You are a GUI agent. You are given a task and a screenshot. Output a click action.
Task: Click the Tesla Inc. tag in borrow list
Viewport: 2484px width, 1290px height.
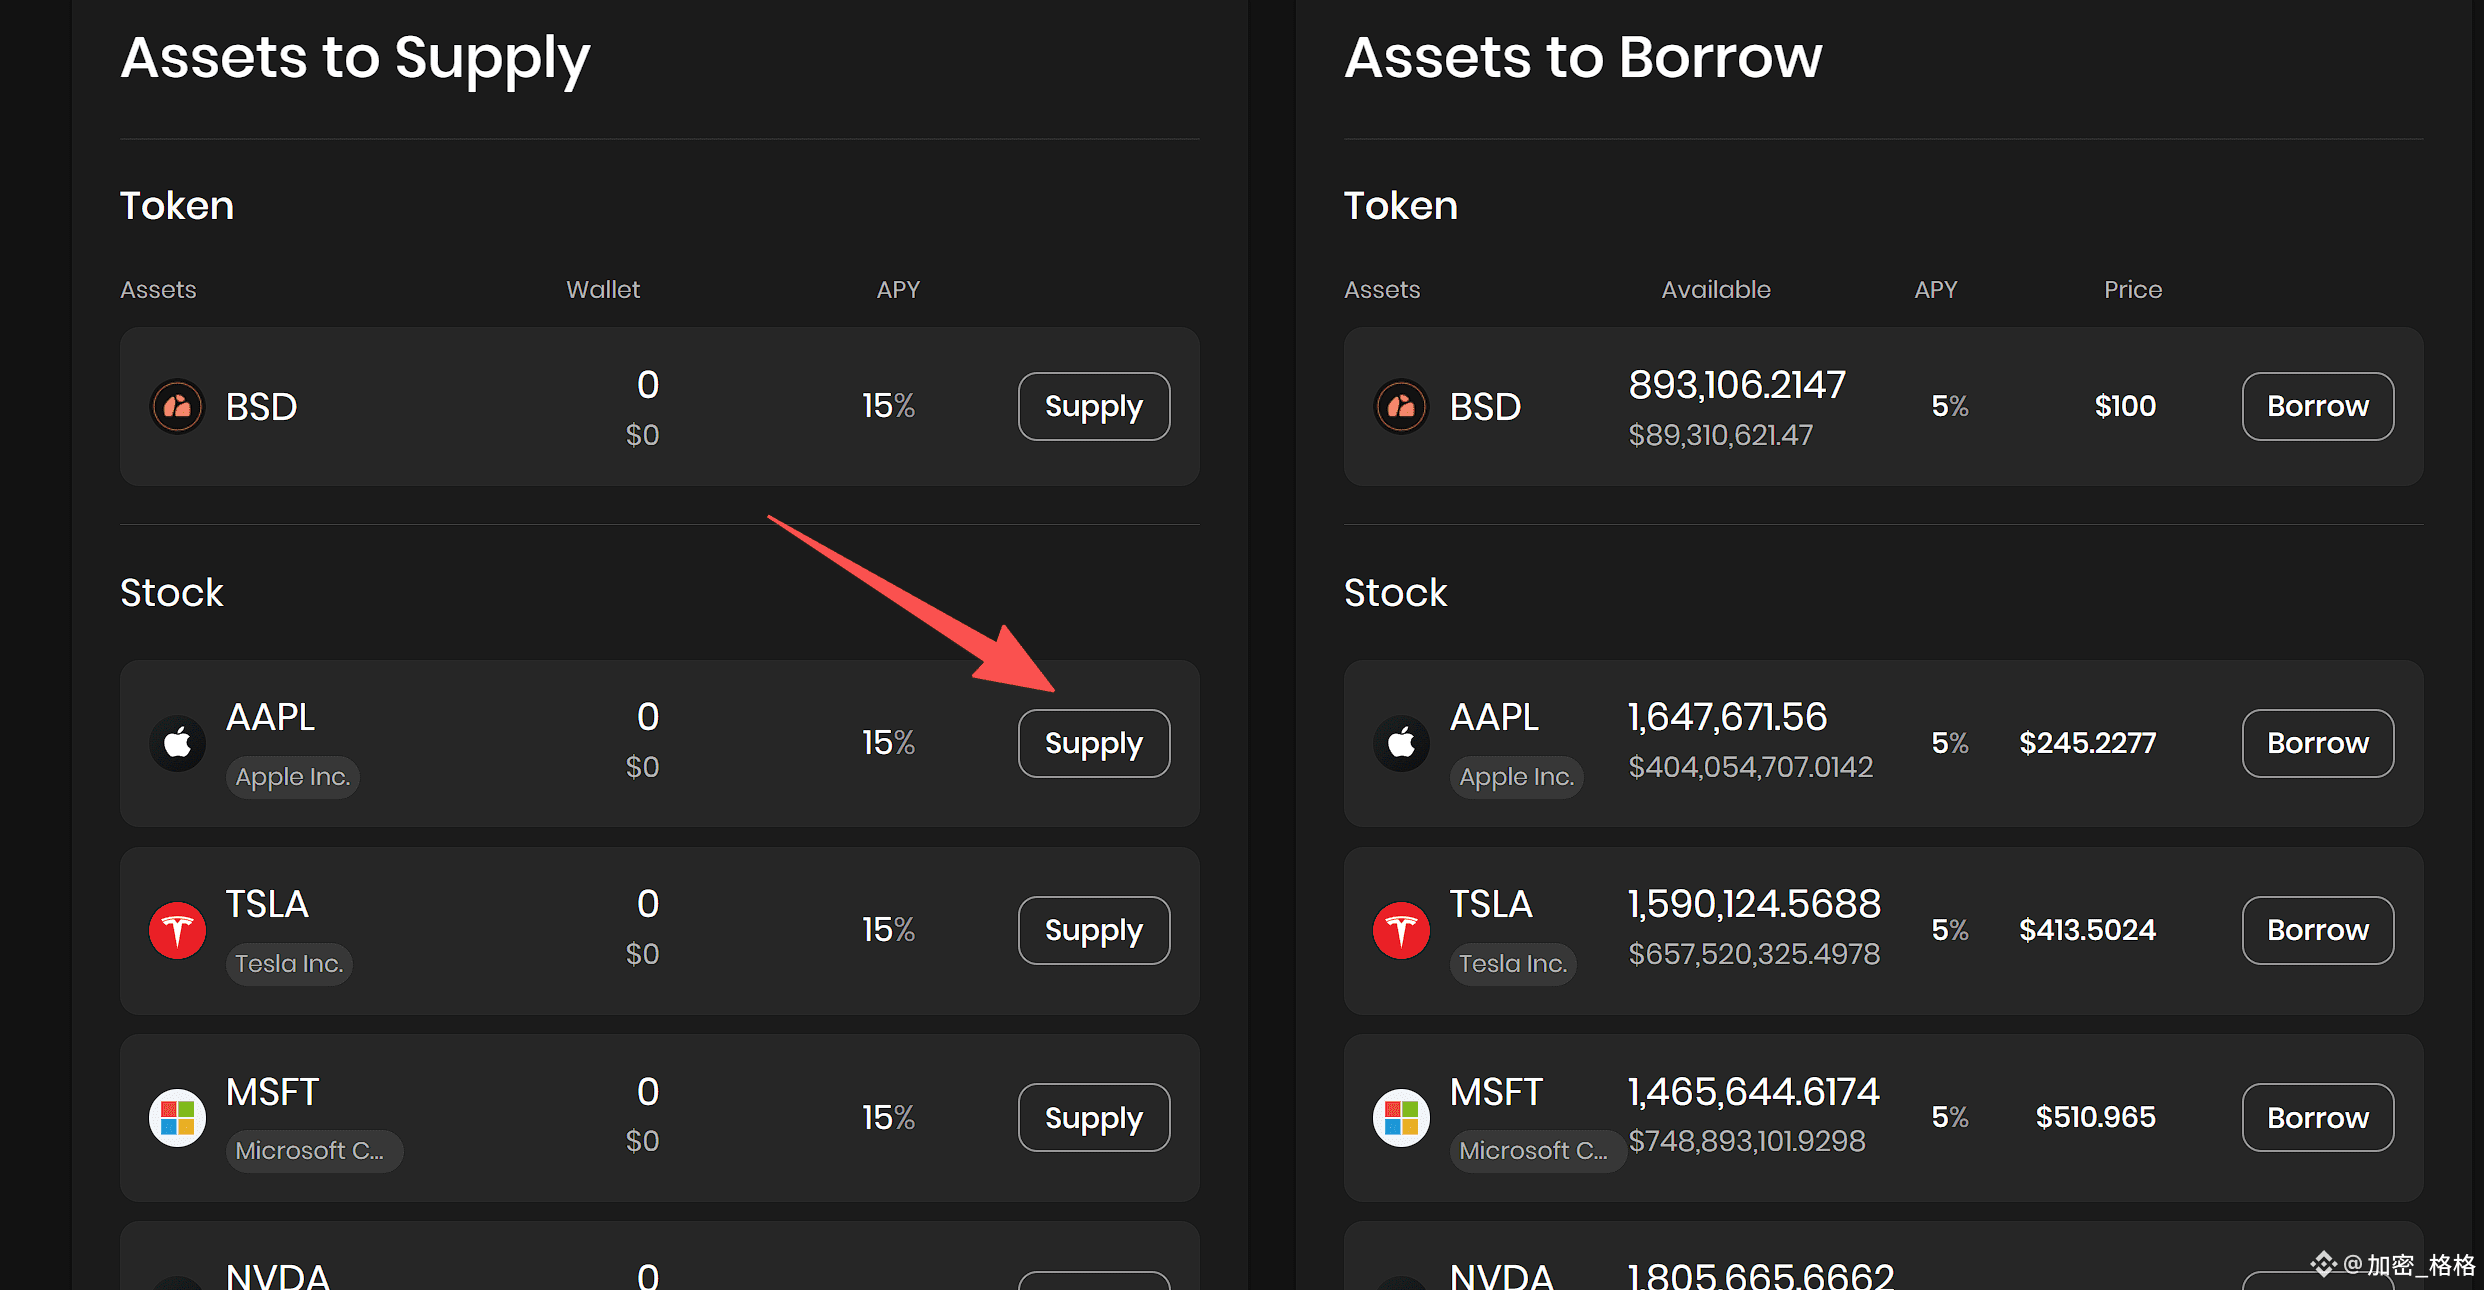click(x=1512, y=964)
